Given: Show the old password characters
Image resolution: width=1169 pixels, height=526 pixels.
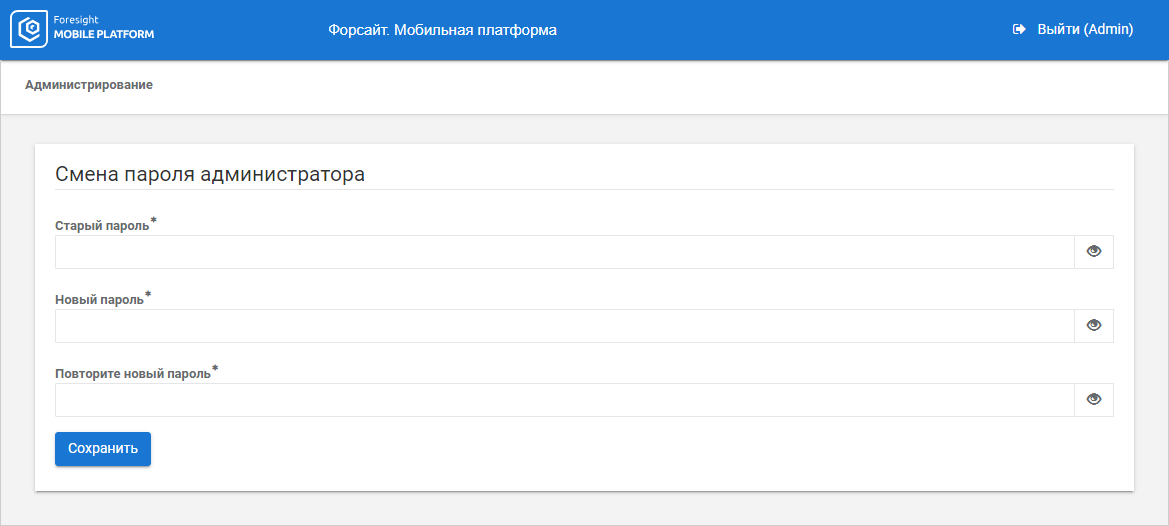Looking at the screenshot, I should pos(1094,252).
